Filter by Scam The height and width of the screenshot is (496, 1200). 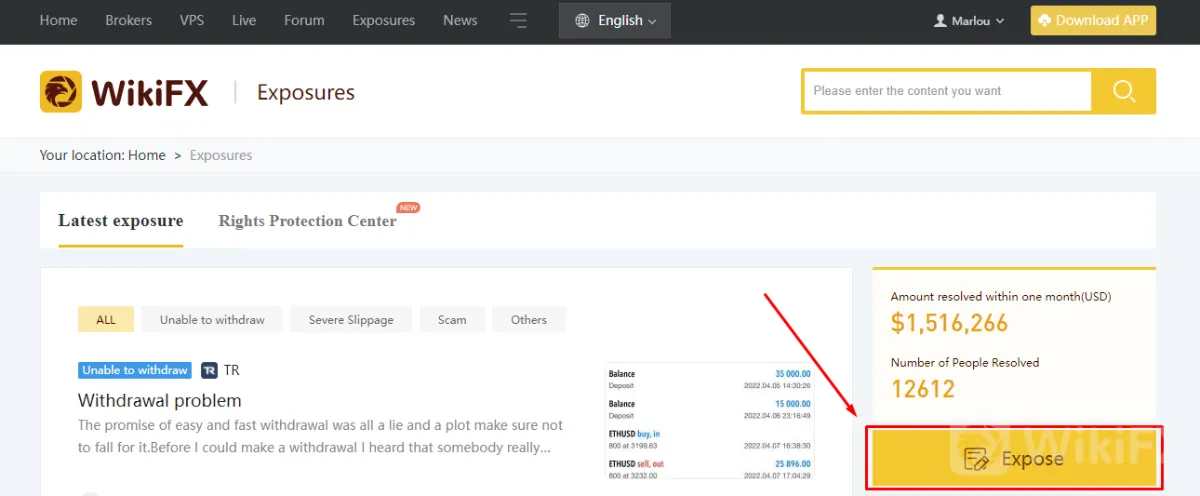pos(452,319)
